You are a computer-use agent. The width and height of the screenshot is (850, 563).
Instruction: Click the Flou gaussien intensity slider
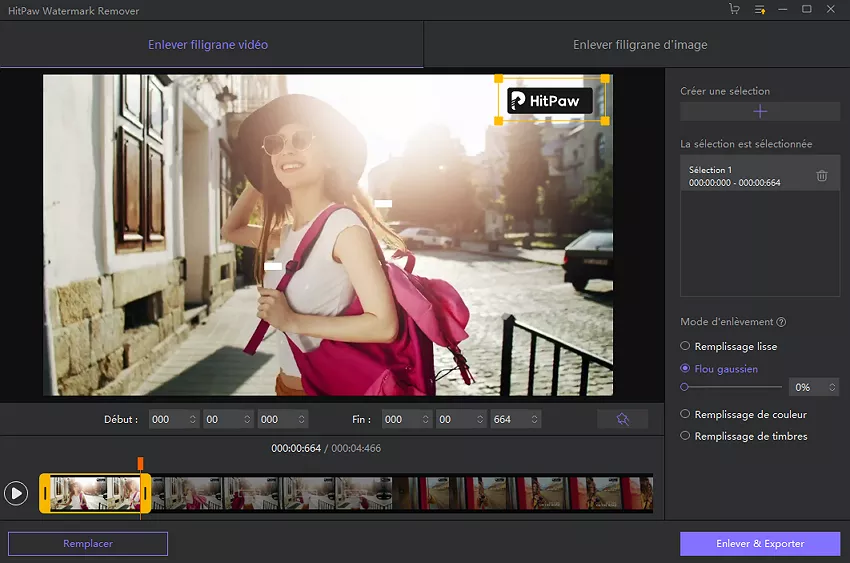click(x=731, y=387)
